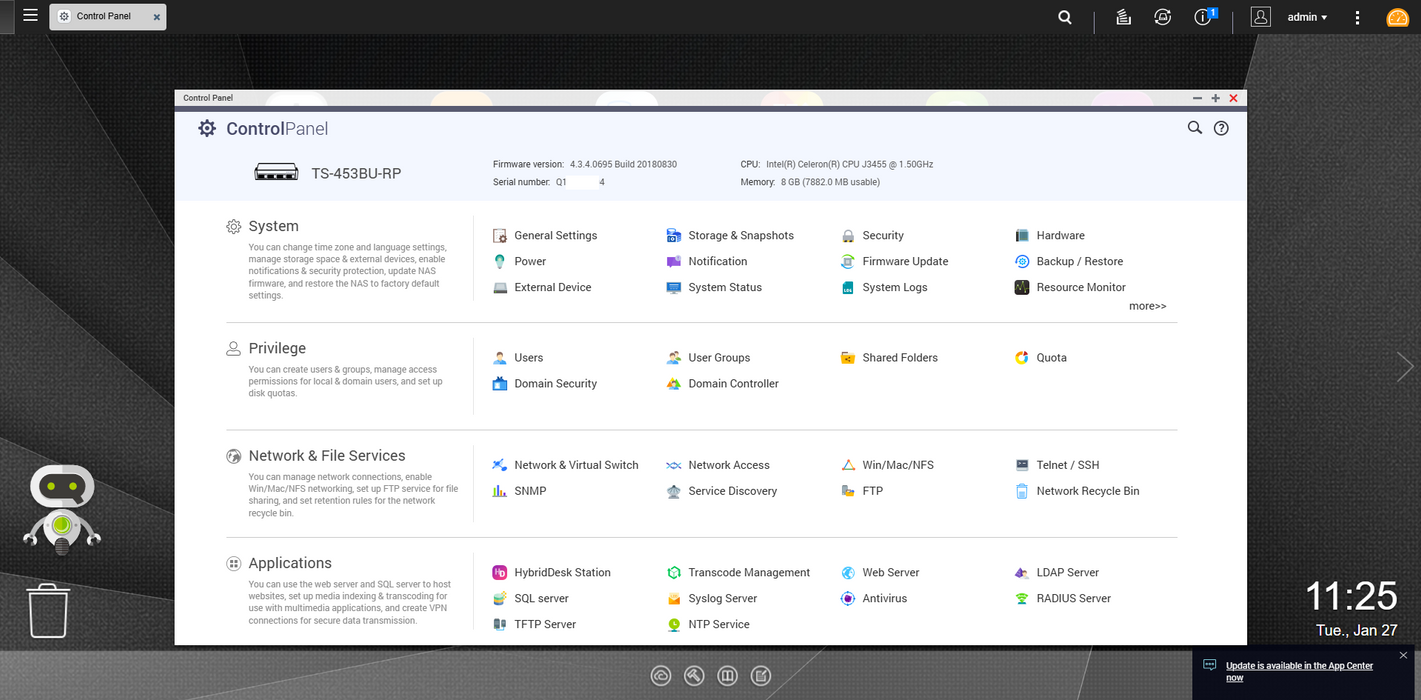This screenshot has height=700, width=1421.
Task: Open Quota settings
Action: point(1041,358)
